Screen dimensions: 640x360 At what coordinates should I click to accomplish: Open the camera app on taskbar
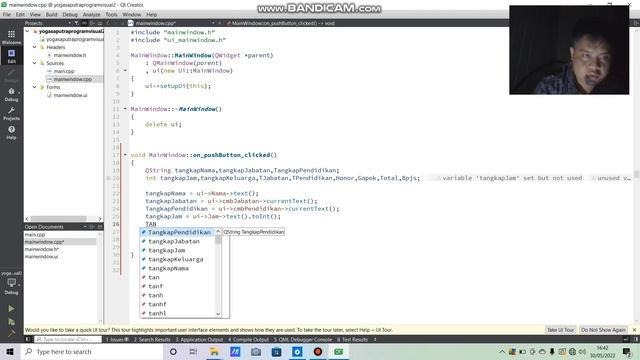coord(256,351)
